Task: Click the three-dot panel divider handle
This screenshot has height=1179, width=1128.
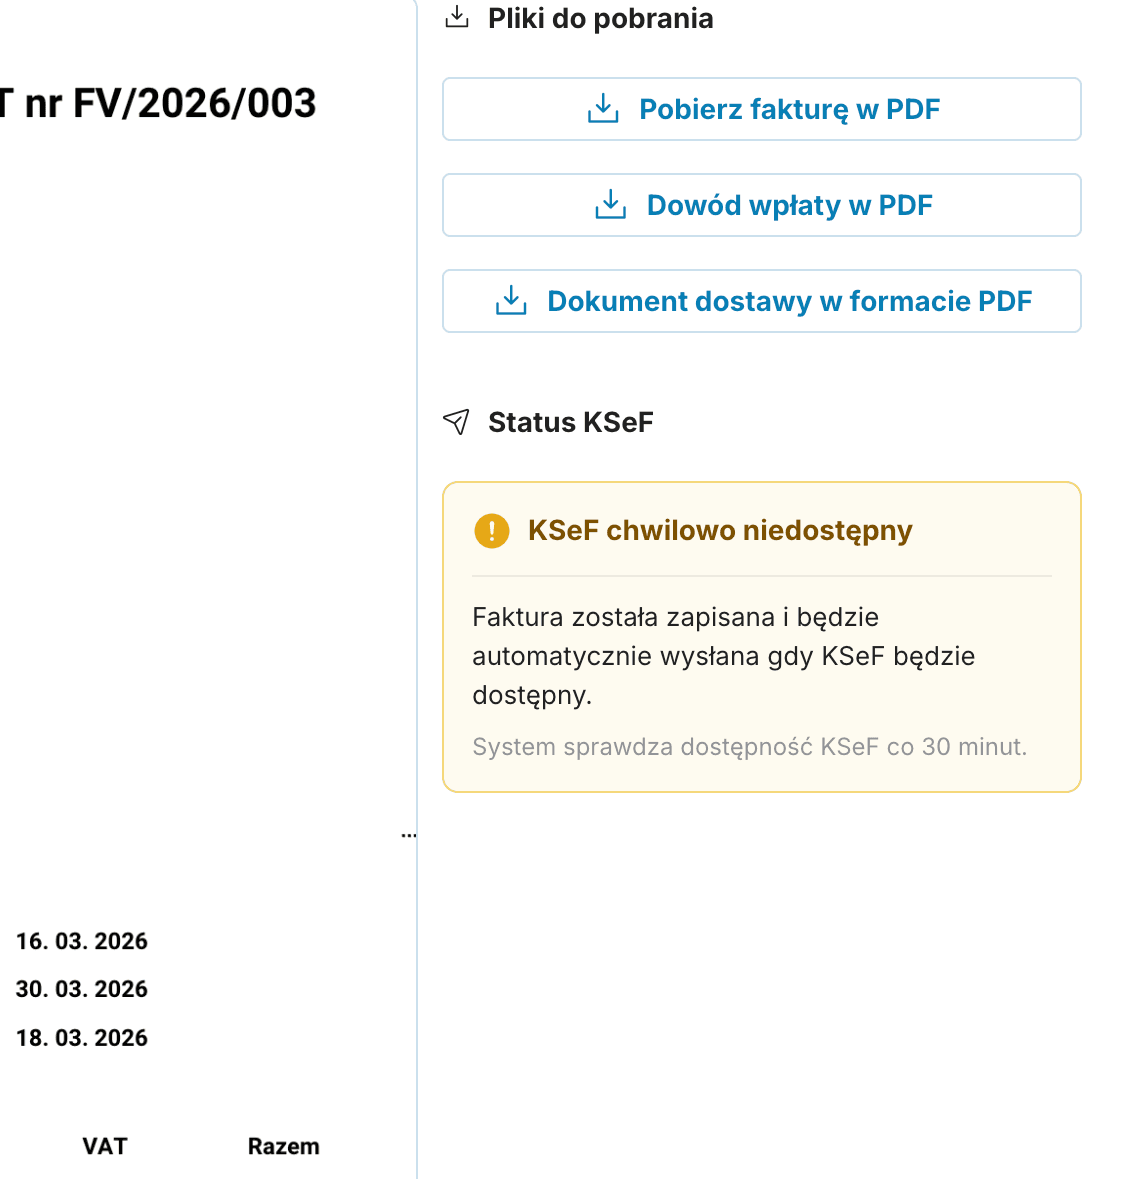Action: (408, 834)
